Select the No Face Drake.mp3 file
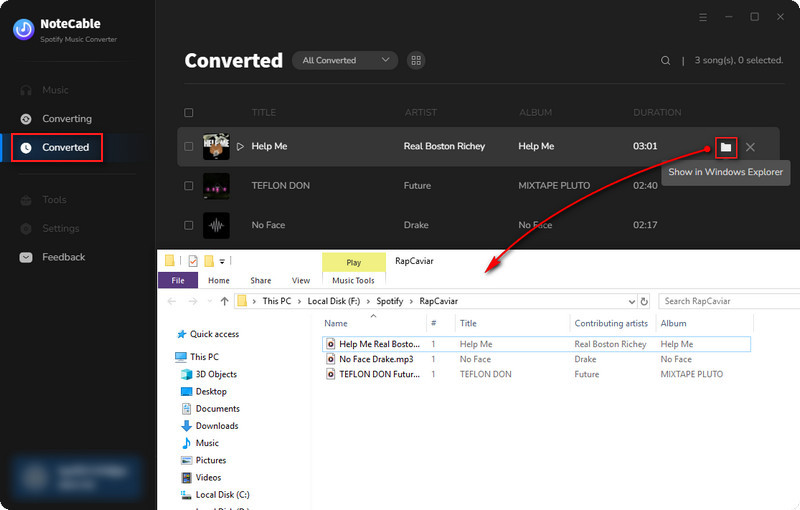Viewport: 800px width, 510px height. click(x=376, y=359)
